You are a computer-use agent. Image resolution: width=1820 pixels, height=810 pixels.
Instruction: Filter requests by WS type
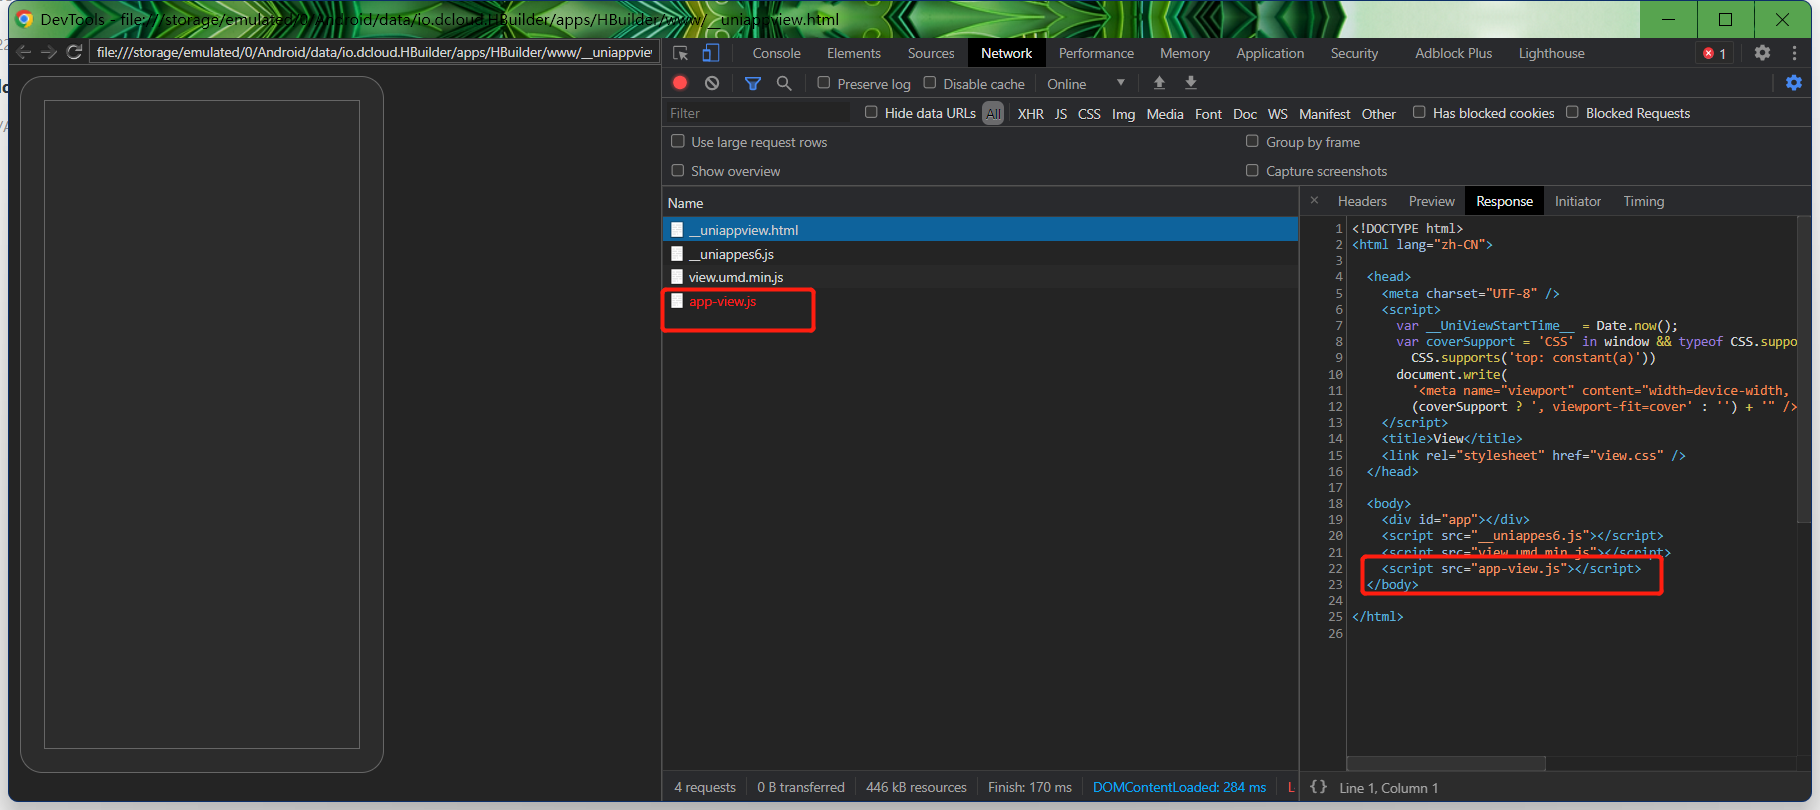pyautogui.click(x=1278, y=114)
